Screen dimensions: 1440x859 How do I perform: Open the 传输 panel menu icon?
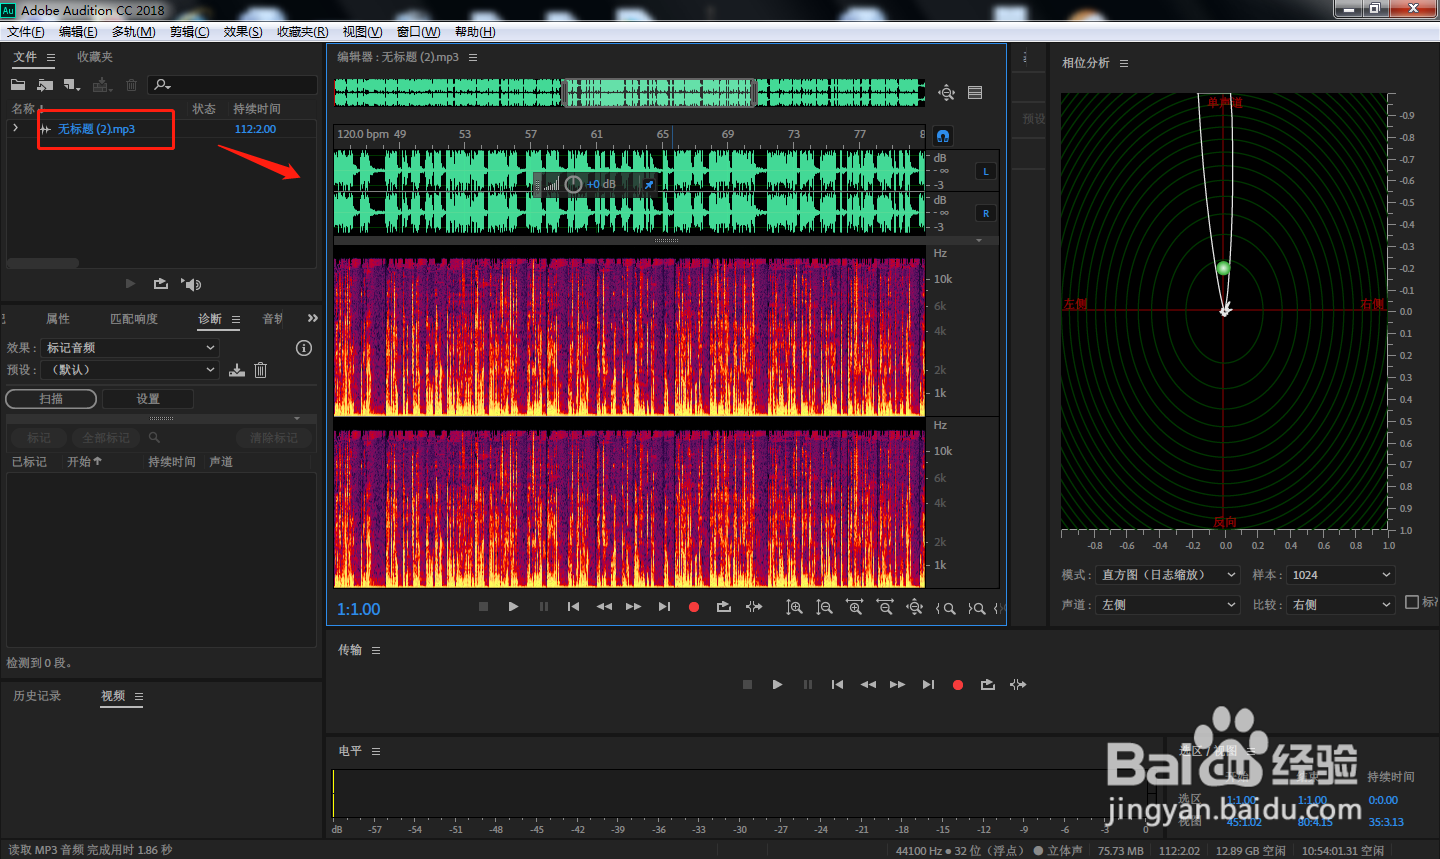pos(376,650)
